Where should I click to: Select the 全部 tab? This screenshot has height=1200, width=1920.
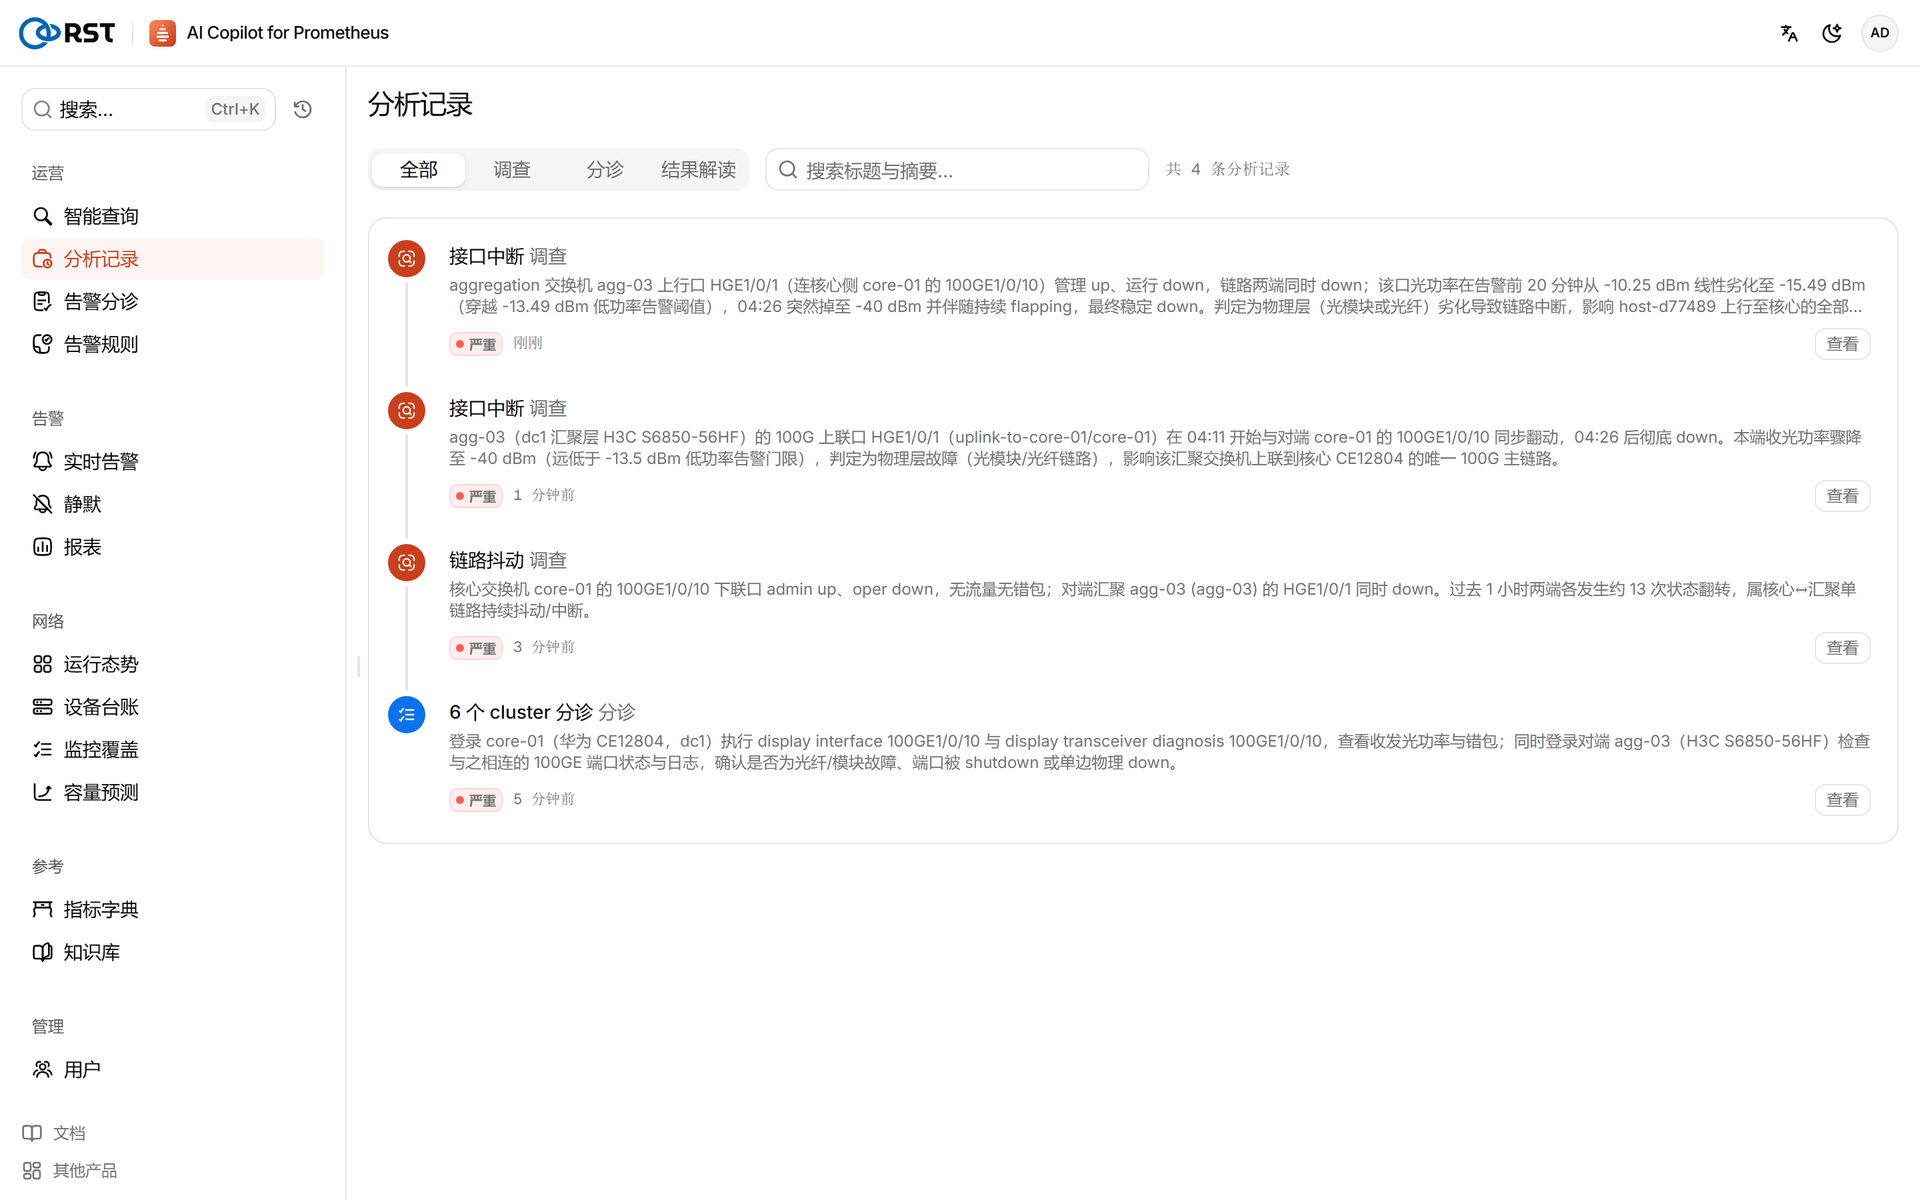point(418,170)
